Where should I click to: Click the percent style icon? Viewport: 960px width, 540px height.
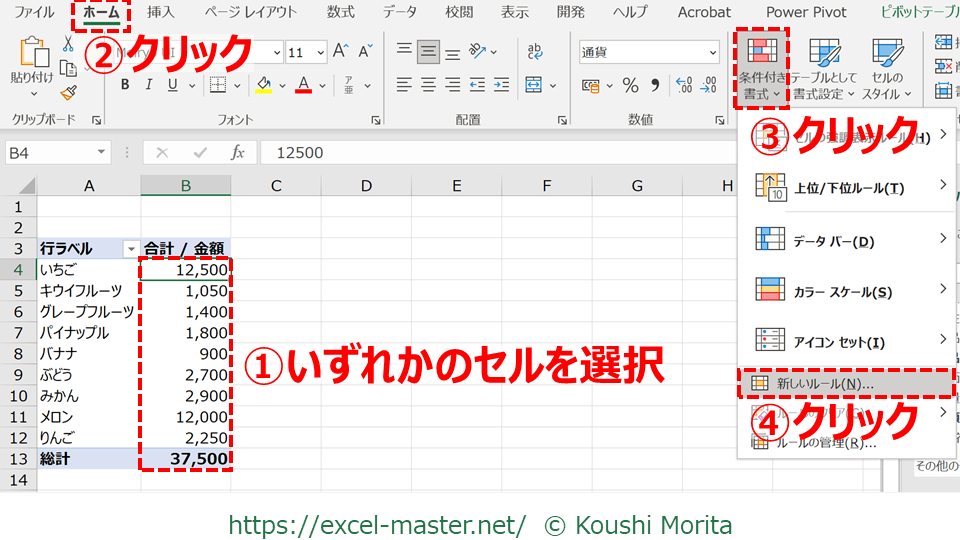click(x=630, y=86)
